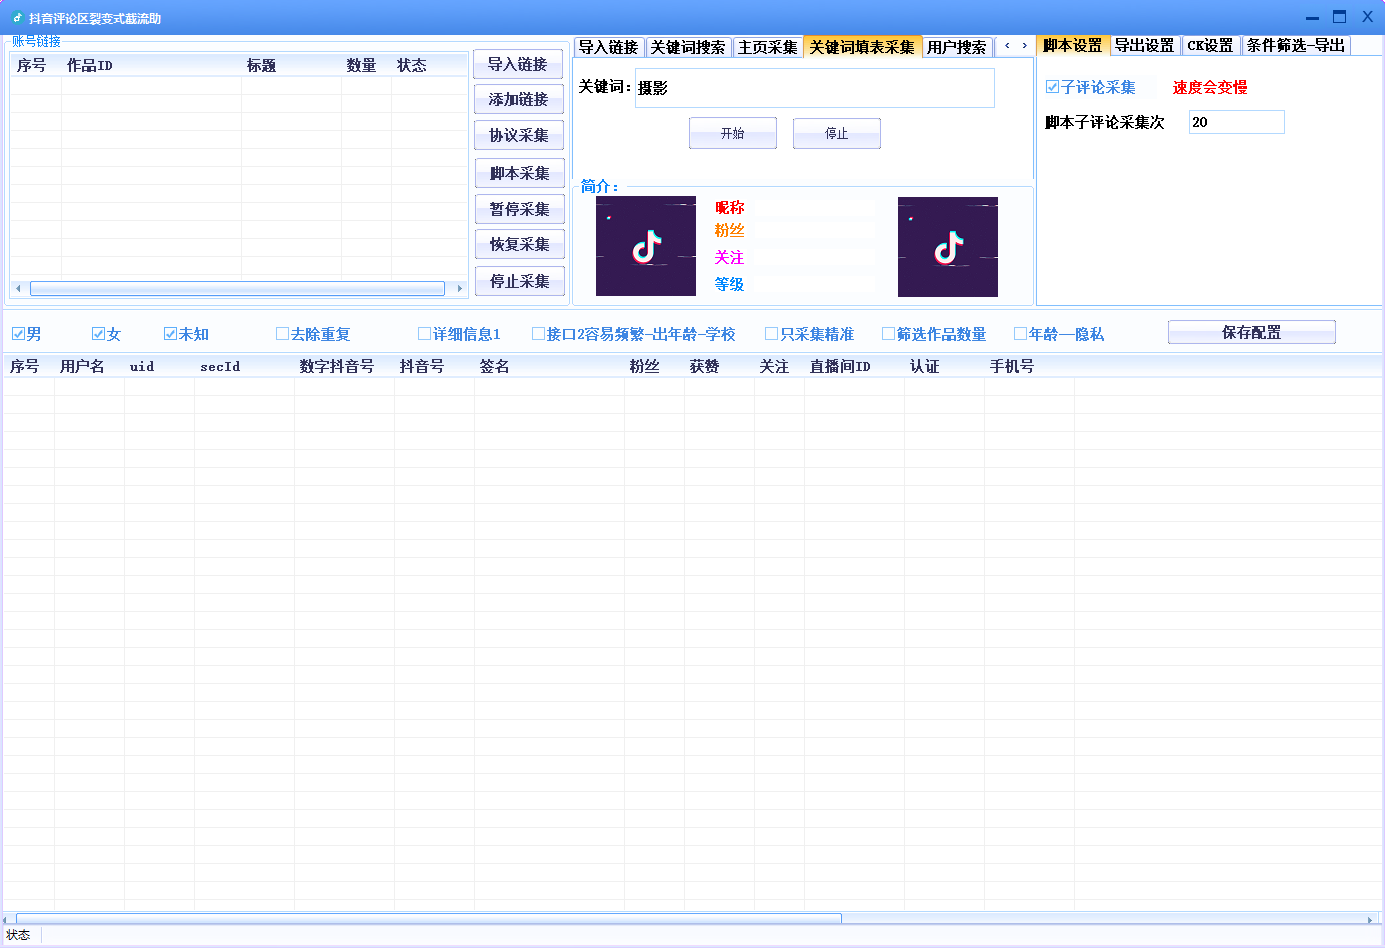
Task: Click the left tab scroll arrow
Action: pyautogui.click(x=1006, y=45)
